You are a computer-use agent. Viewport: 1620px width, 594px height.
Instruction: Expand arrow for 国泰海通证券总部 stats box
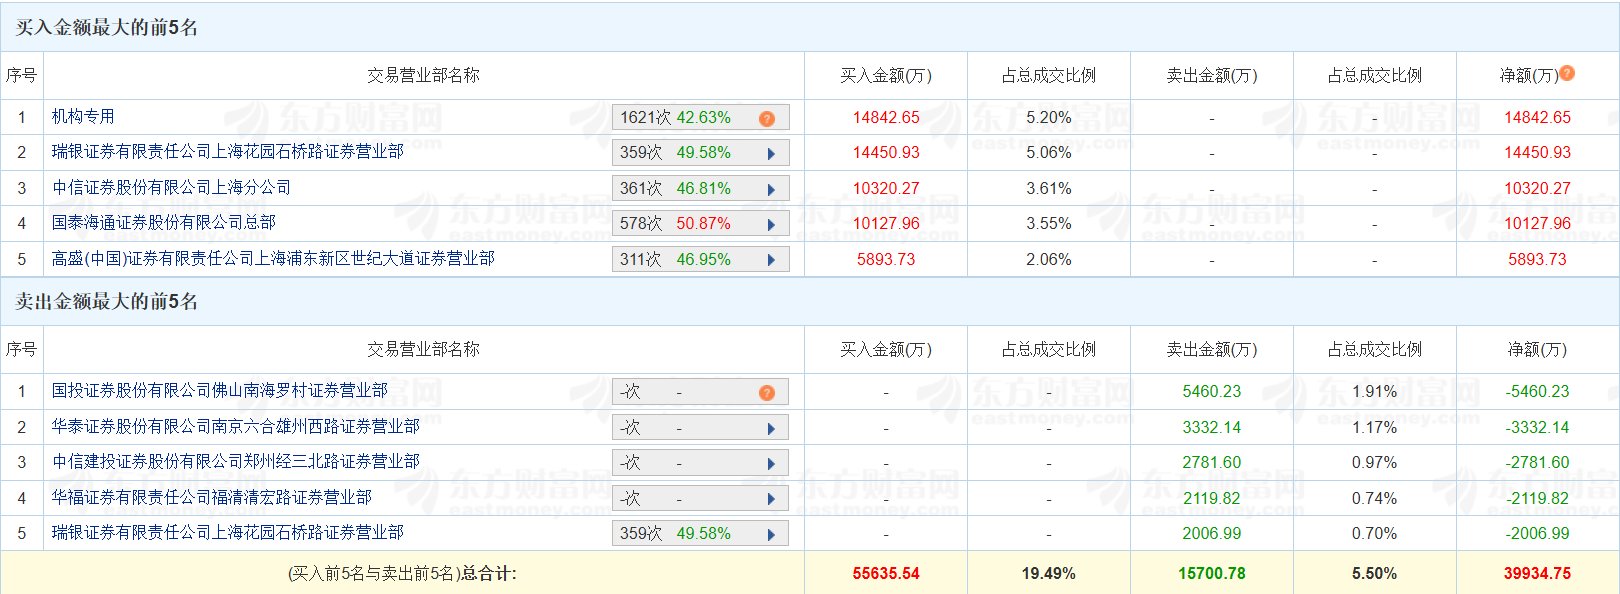(771, 225)
